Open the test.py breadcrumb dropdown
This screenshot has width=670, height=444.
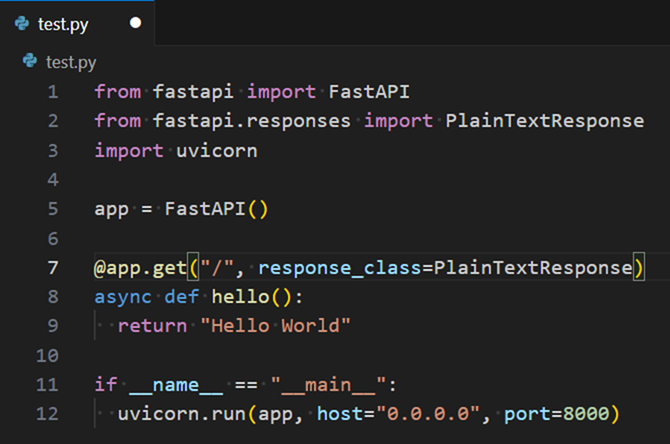click(x=71, y=62)
